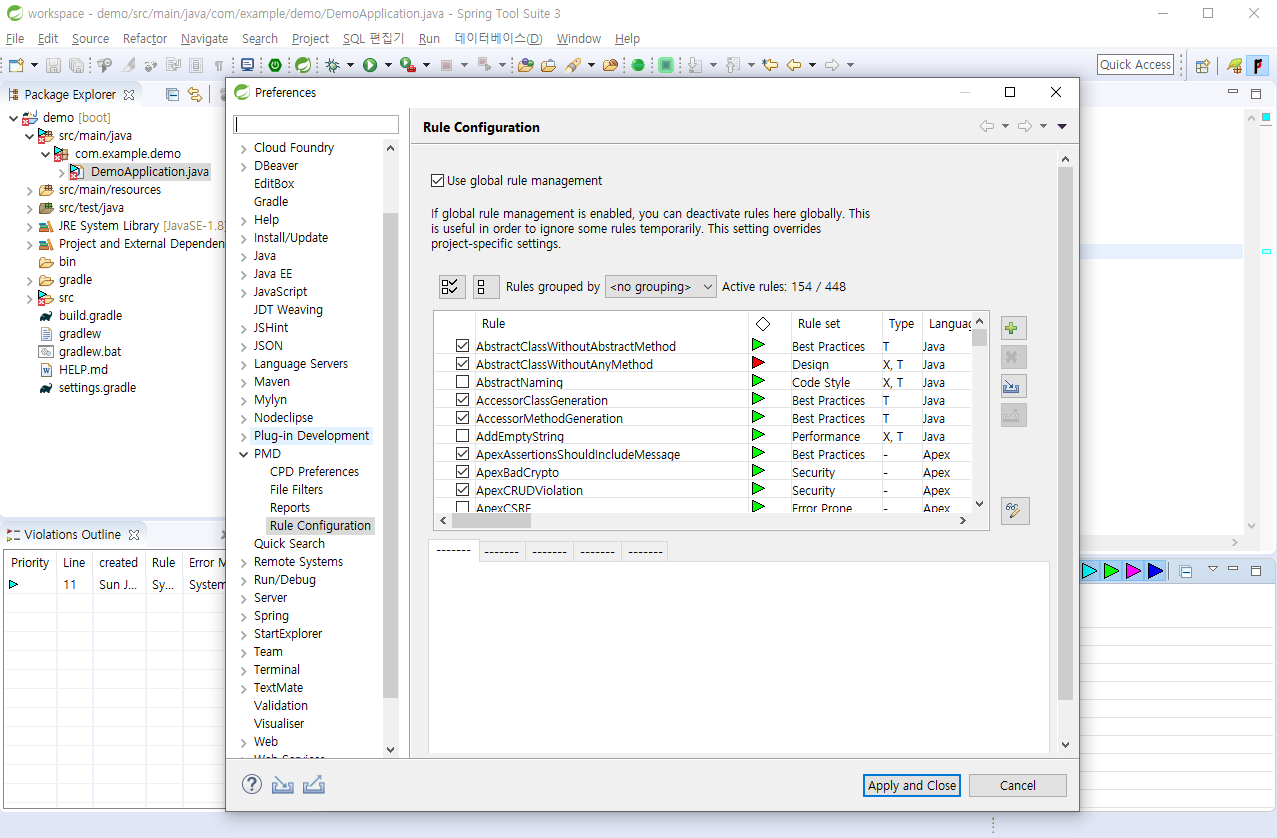Click the back navigation yellow arrow

click(x=794, y=65)
